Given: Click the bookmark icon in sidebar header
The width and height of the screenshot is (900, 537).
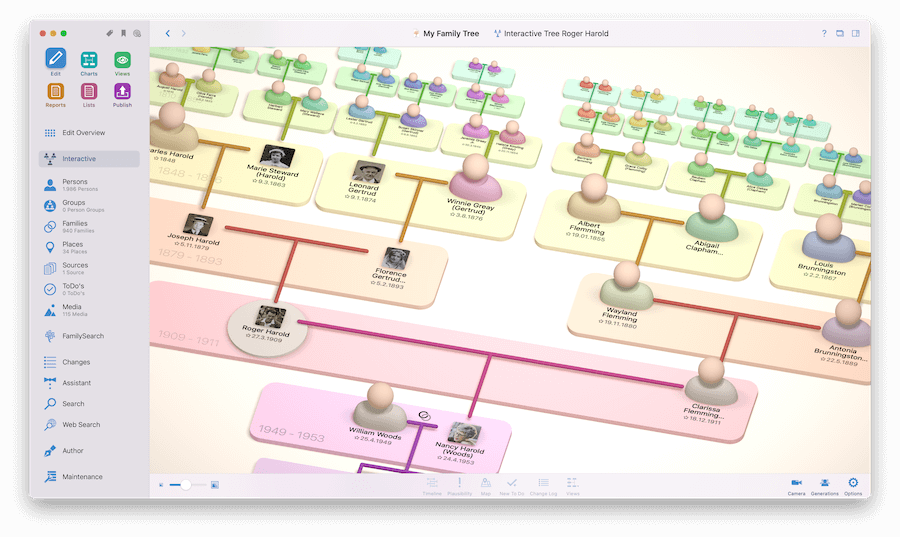Looking at the screenshot, I should point(123,33).
